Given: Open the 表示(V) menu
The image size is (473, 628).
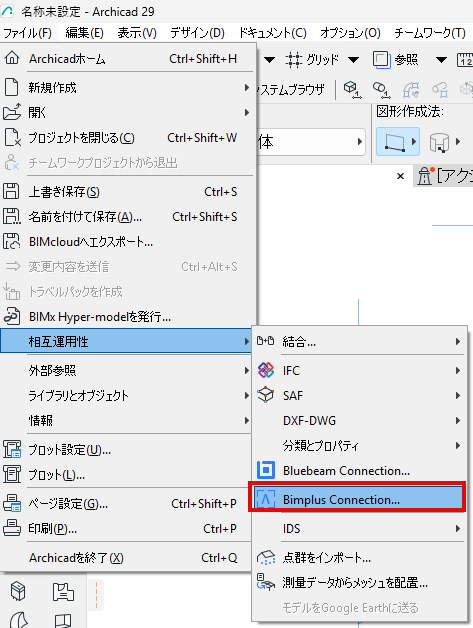Looking at the screenshot, I should [137, 33].
